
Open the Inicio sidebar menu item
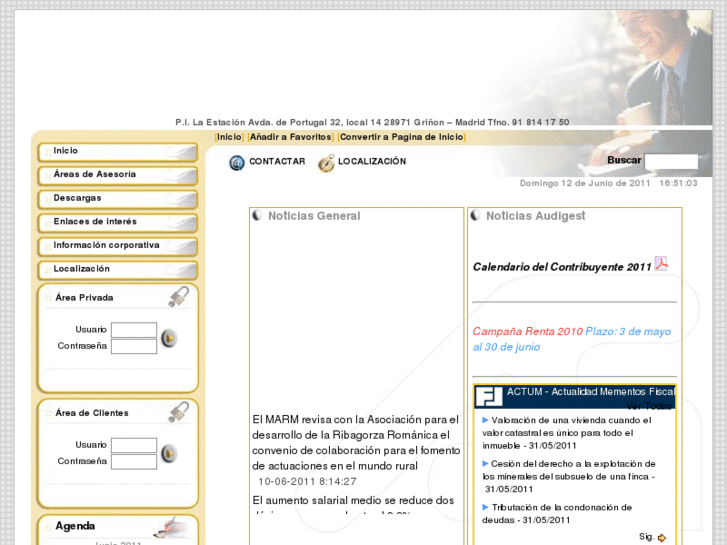118,152
